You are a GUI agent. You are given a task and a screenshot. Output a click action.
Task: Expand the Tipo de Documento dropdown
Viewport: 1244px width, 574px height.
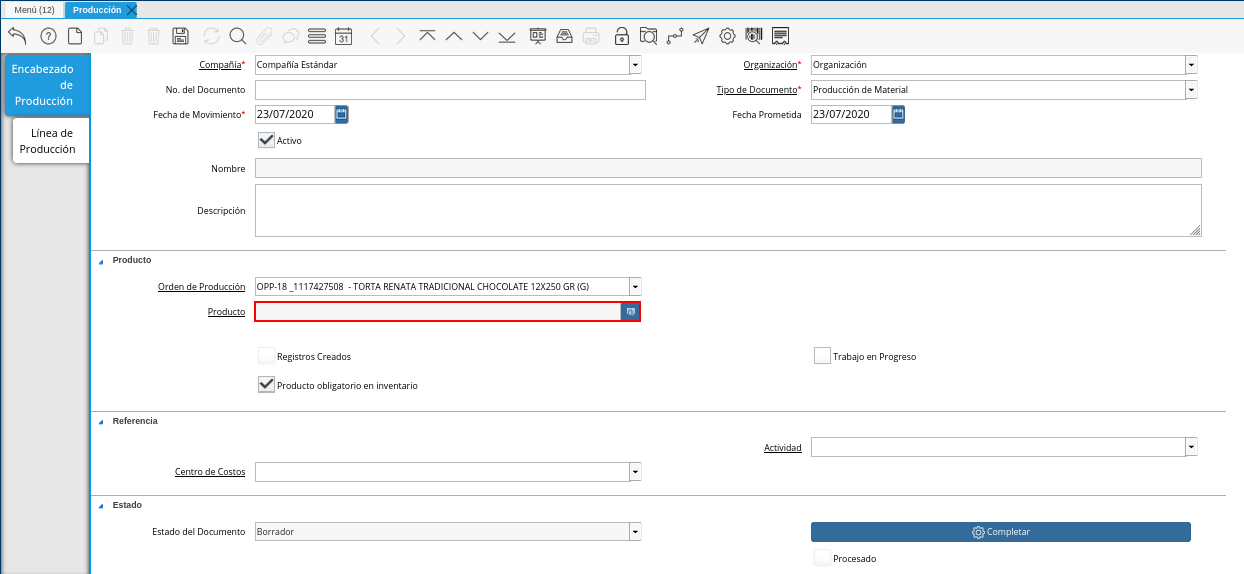1191,90
